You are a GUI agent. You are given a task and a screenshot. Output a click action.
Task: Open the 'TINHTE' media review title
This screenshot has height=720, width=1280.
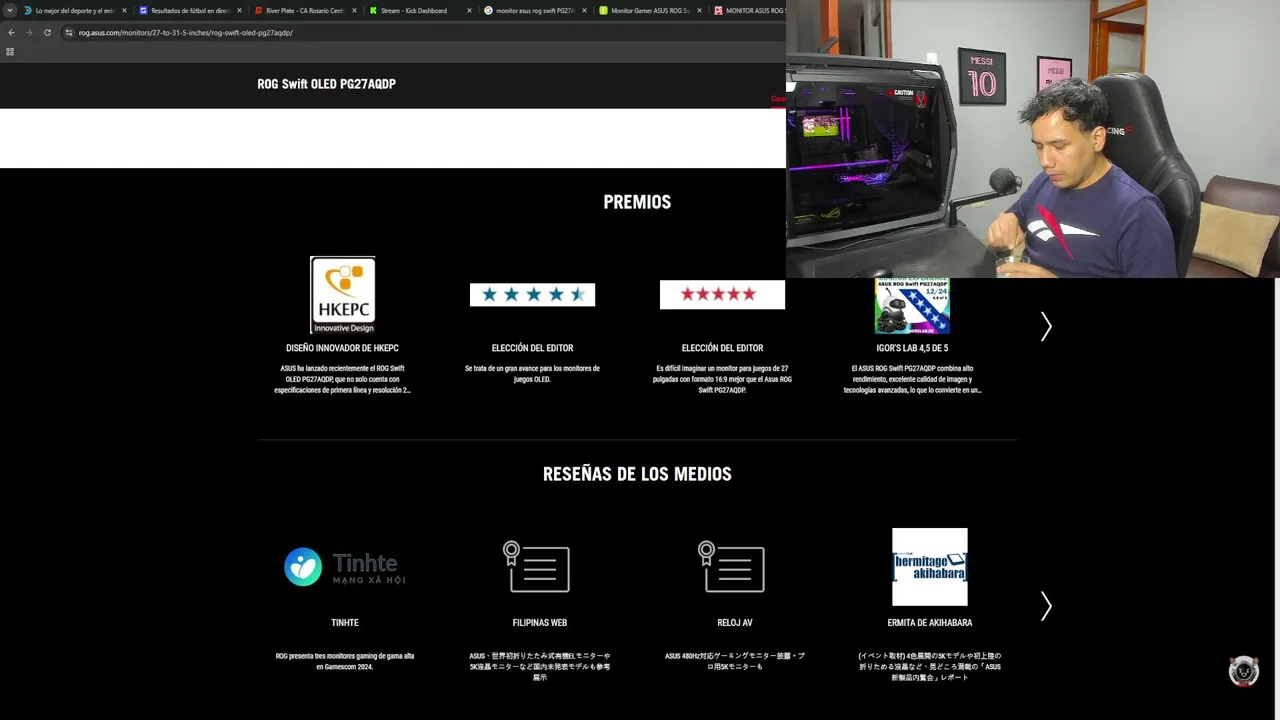click(x=345, y=623)
